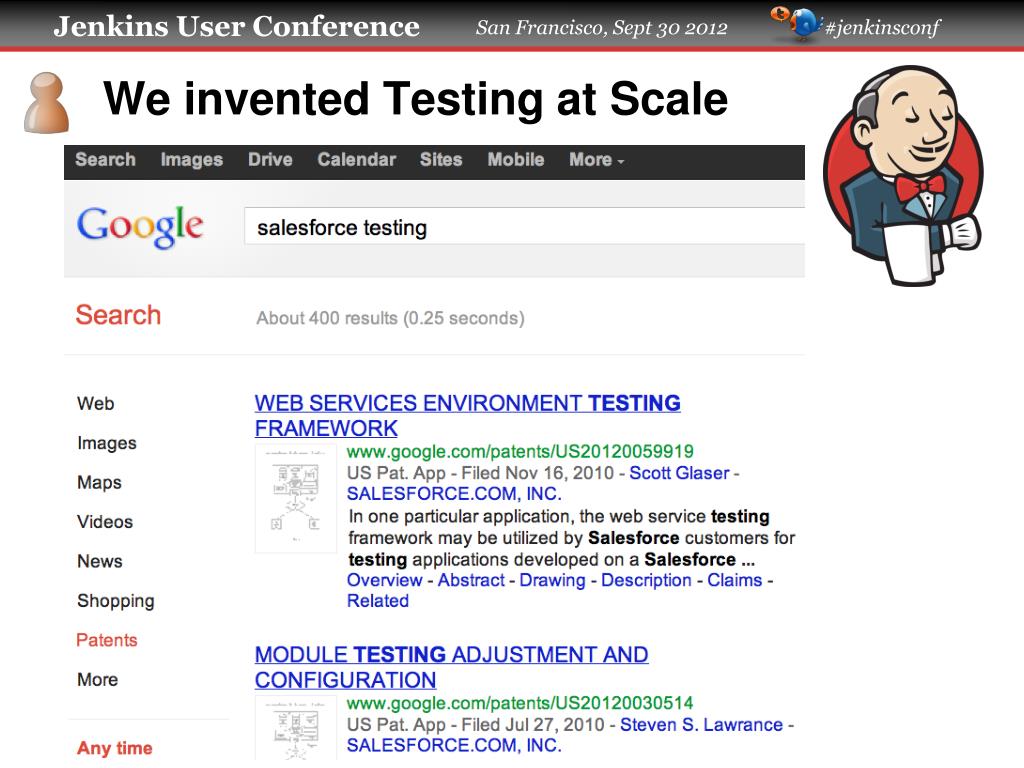This screenshot has height=768, width=1024.
Task: Open patent thumbnail for US20120030514
Action: tap(295, 728)
